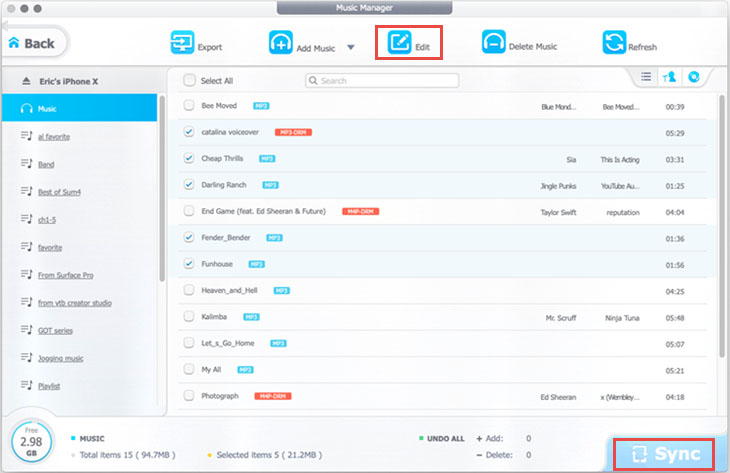
Task: Open the Band playlist
Action: pyautogui.click(x=46, y=164)
